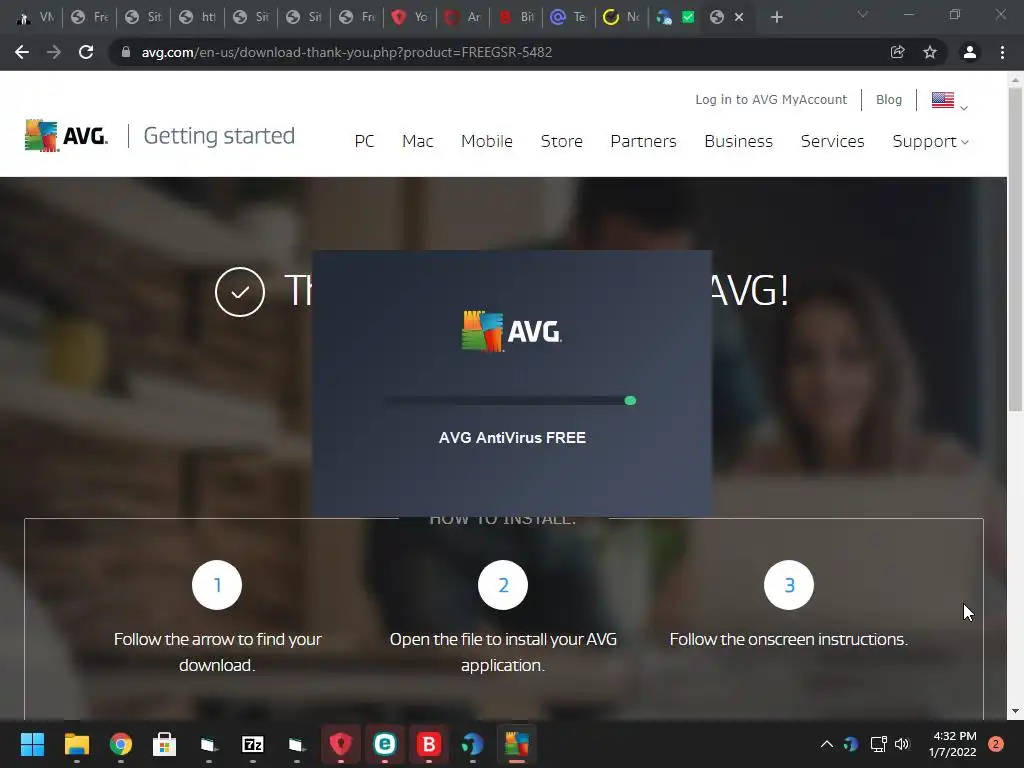The image size is (1024, 768).
Task: Expand the Support dropdown
Action: [931, 141]
